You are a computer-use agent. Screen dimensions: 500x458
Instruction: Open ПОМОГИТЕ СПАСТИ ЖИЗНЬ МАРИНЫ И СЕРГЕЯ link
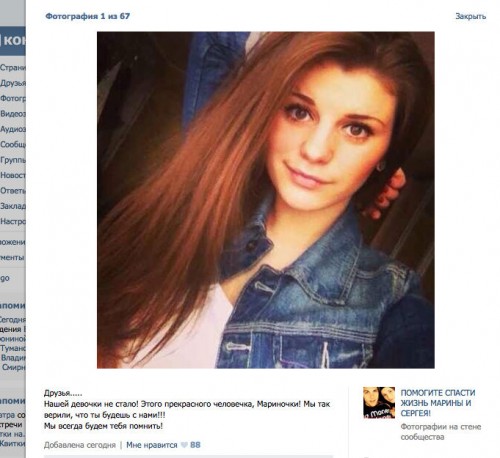438,403
